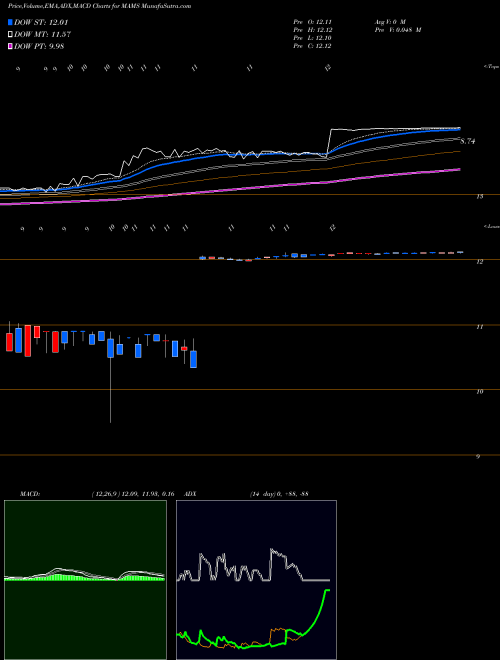Open the MACD indicator panel
This screenshot has height=660, width=500.
tap(85, 580)
